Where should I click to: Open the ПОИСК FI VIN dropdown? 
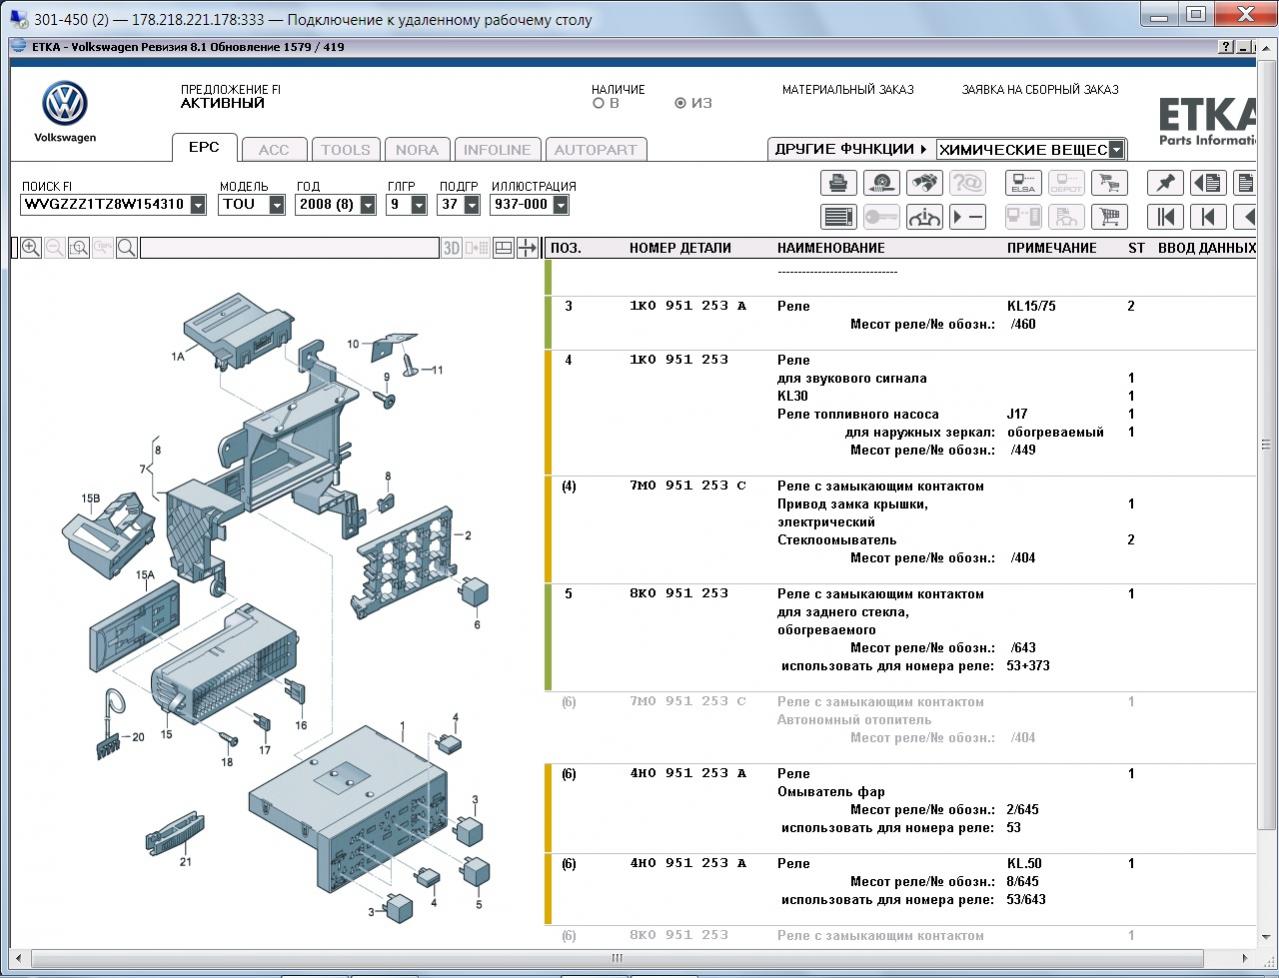(198, 205)
